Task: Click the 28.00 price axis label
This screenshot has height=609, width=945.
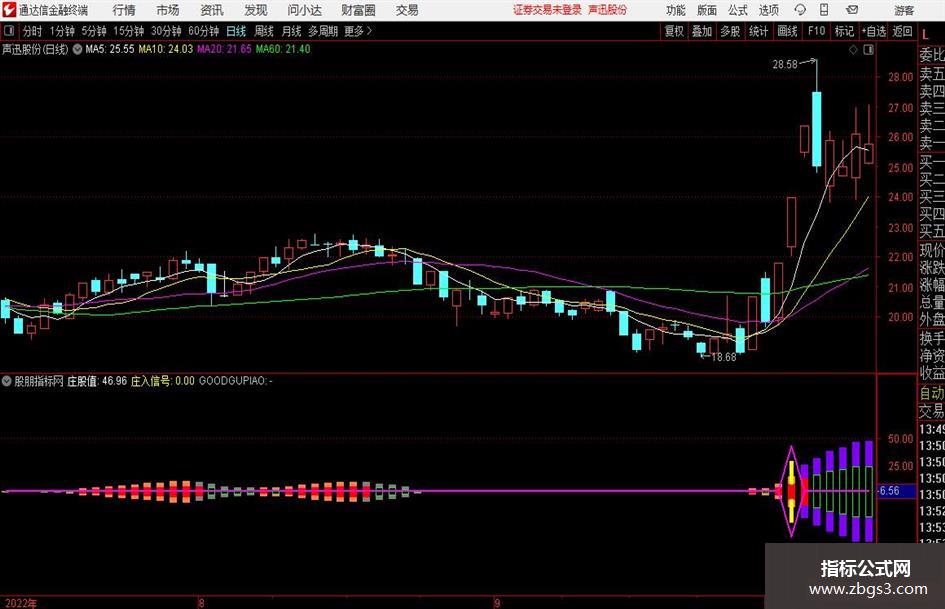Action: click(900, 77)
